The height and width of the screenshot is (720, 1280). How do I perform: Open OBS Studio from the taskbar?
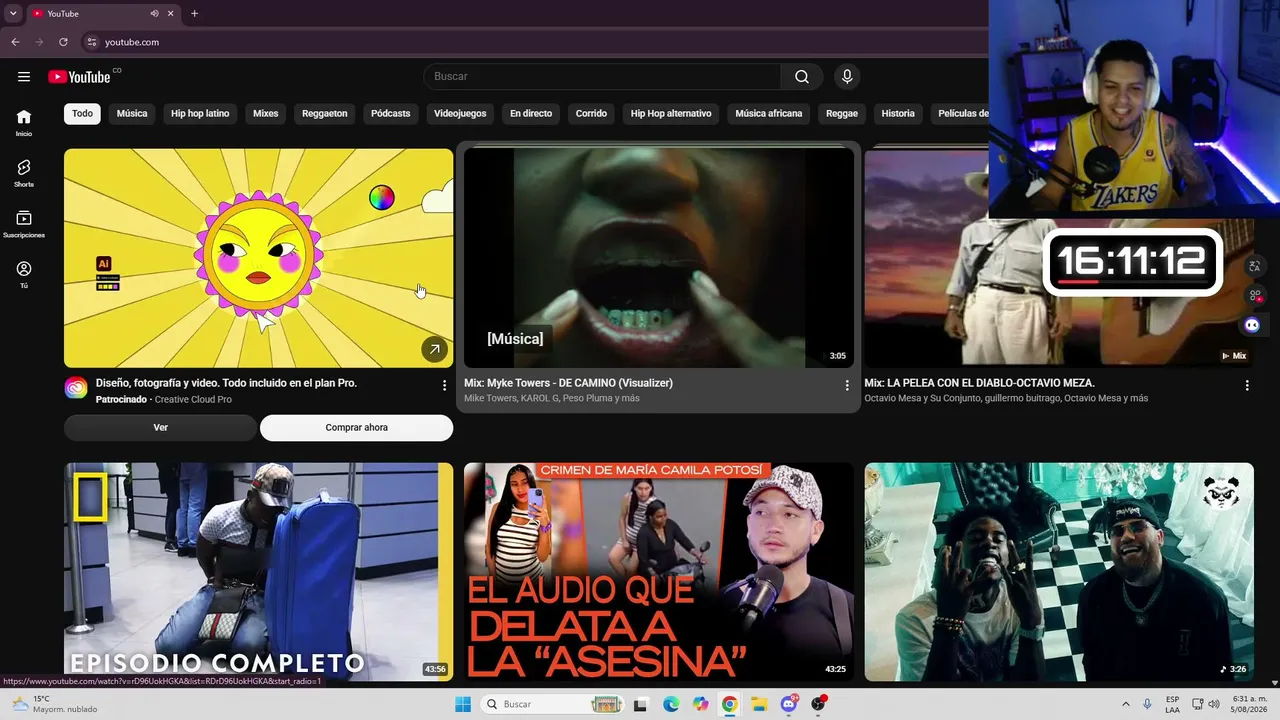click(819, 704)
